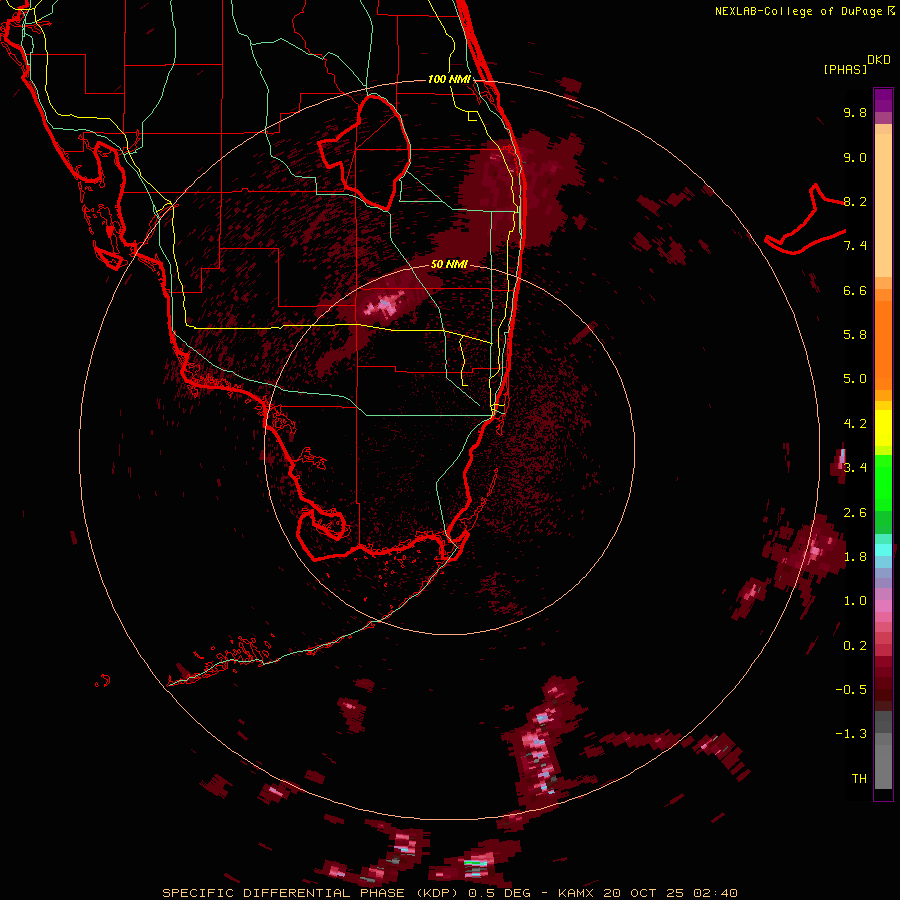
Task: Pick the cyan segment of the color bar
Action: [x=883, y=550]
